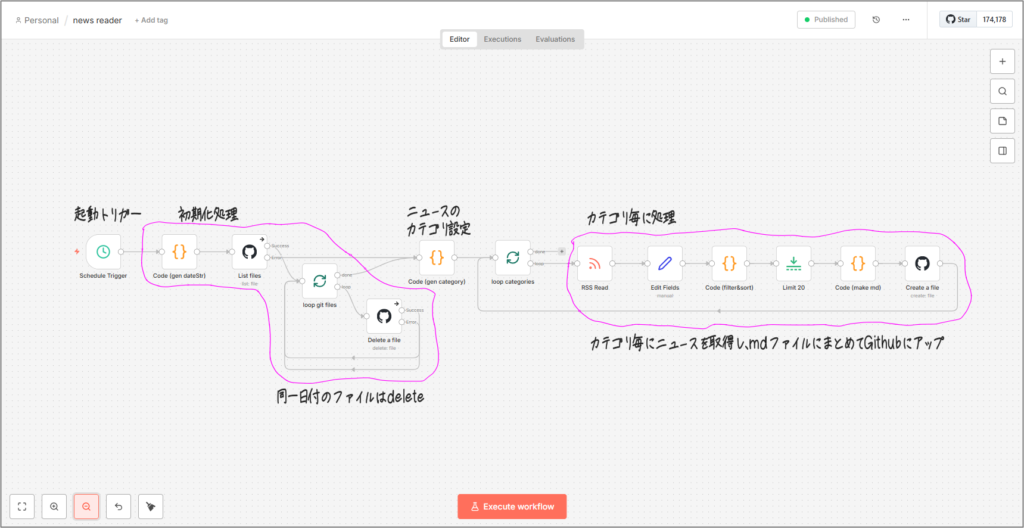This screenshot has height=528, width=1024.
Task: Click the Execute workflow button
Action: click(512, 507)
